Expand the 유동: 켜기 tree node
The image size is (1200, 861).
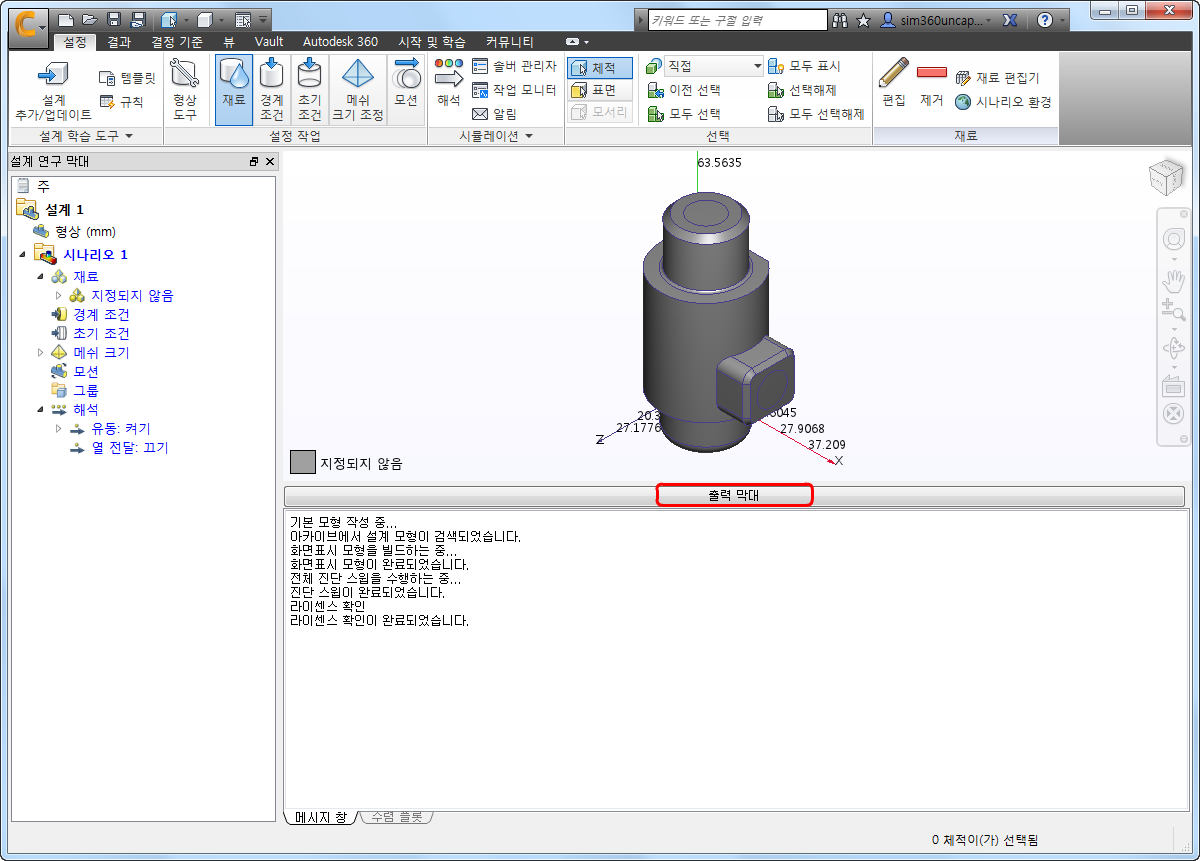(59, 429)
